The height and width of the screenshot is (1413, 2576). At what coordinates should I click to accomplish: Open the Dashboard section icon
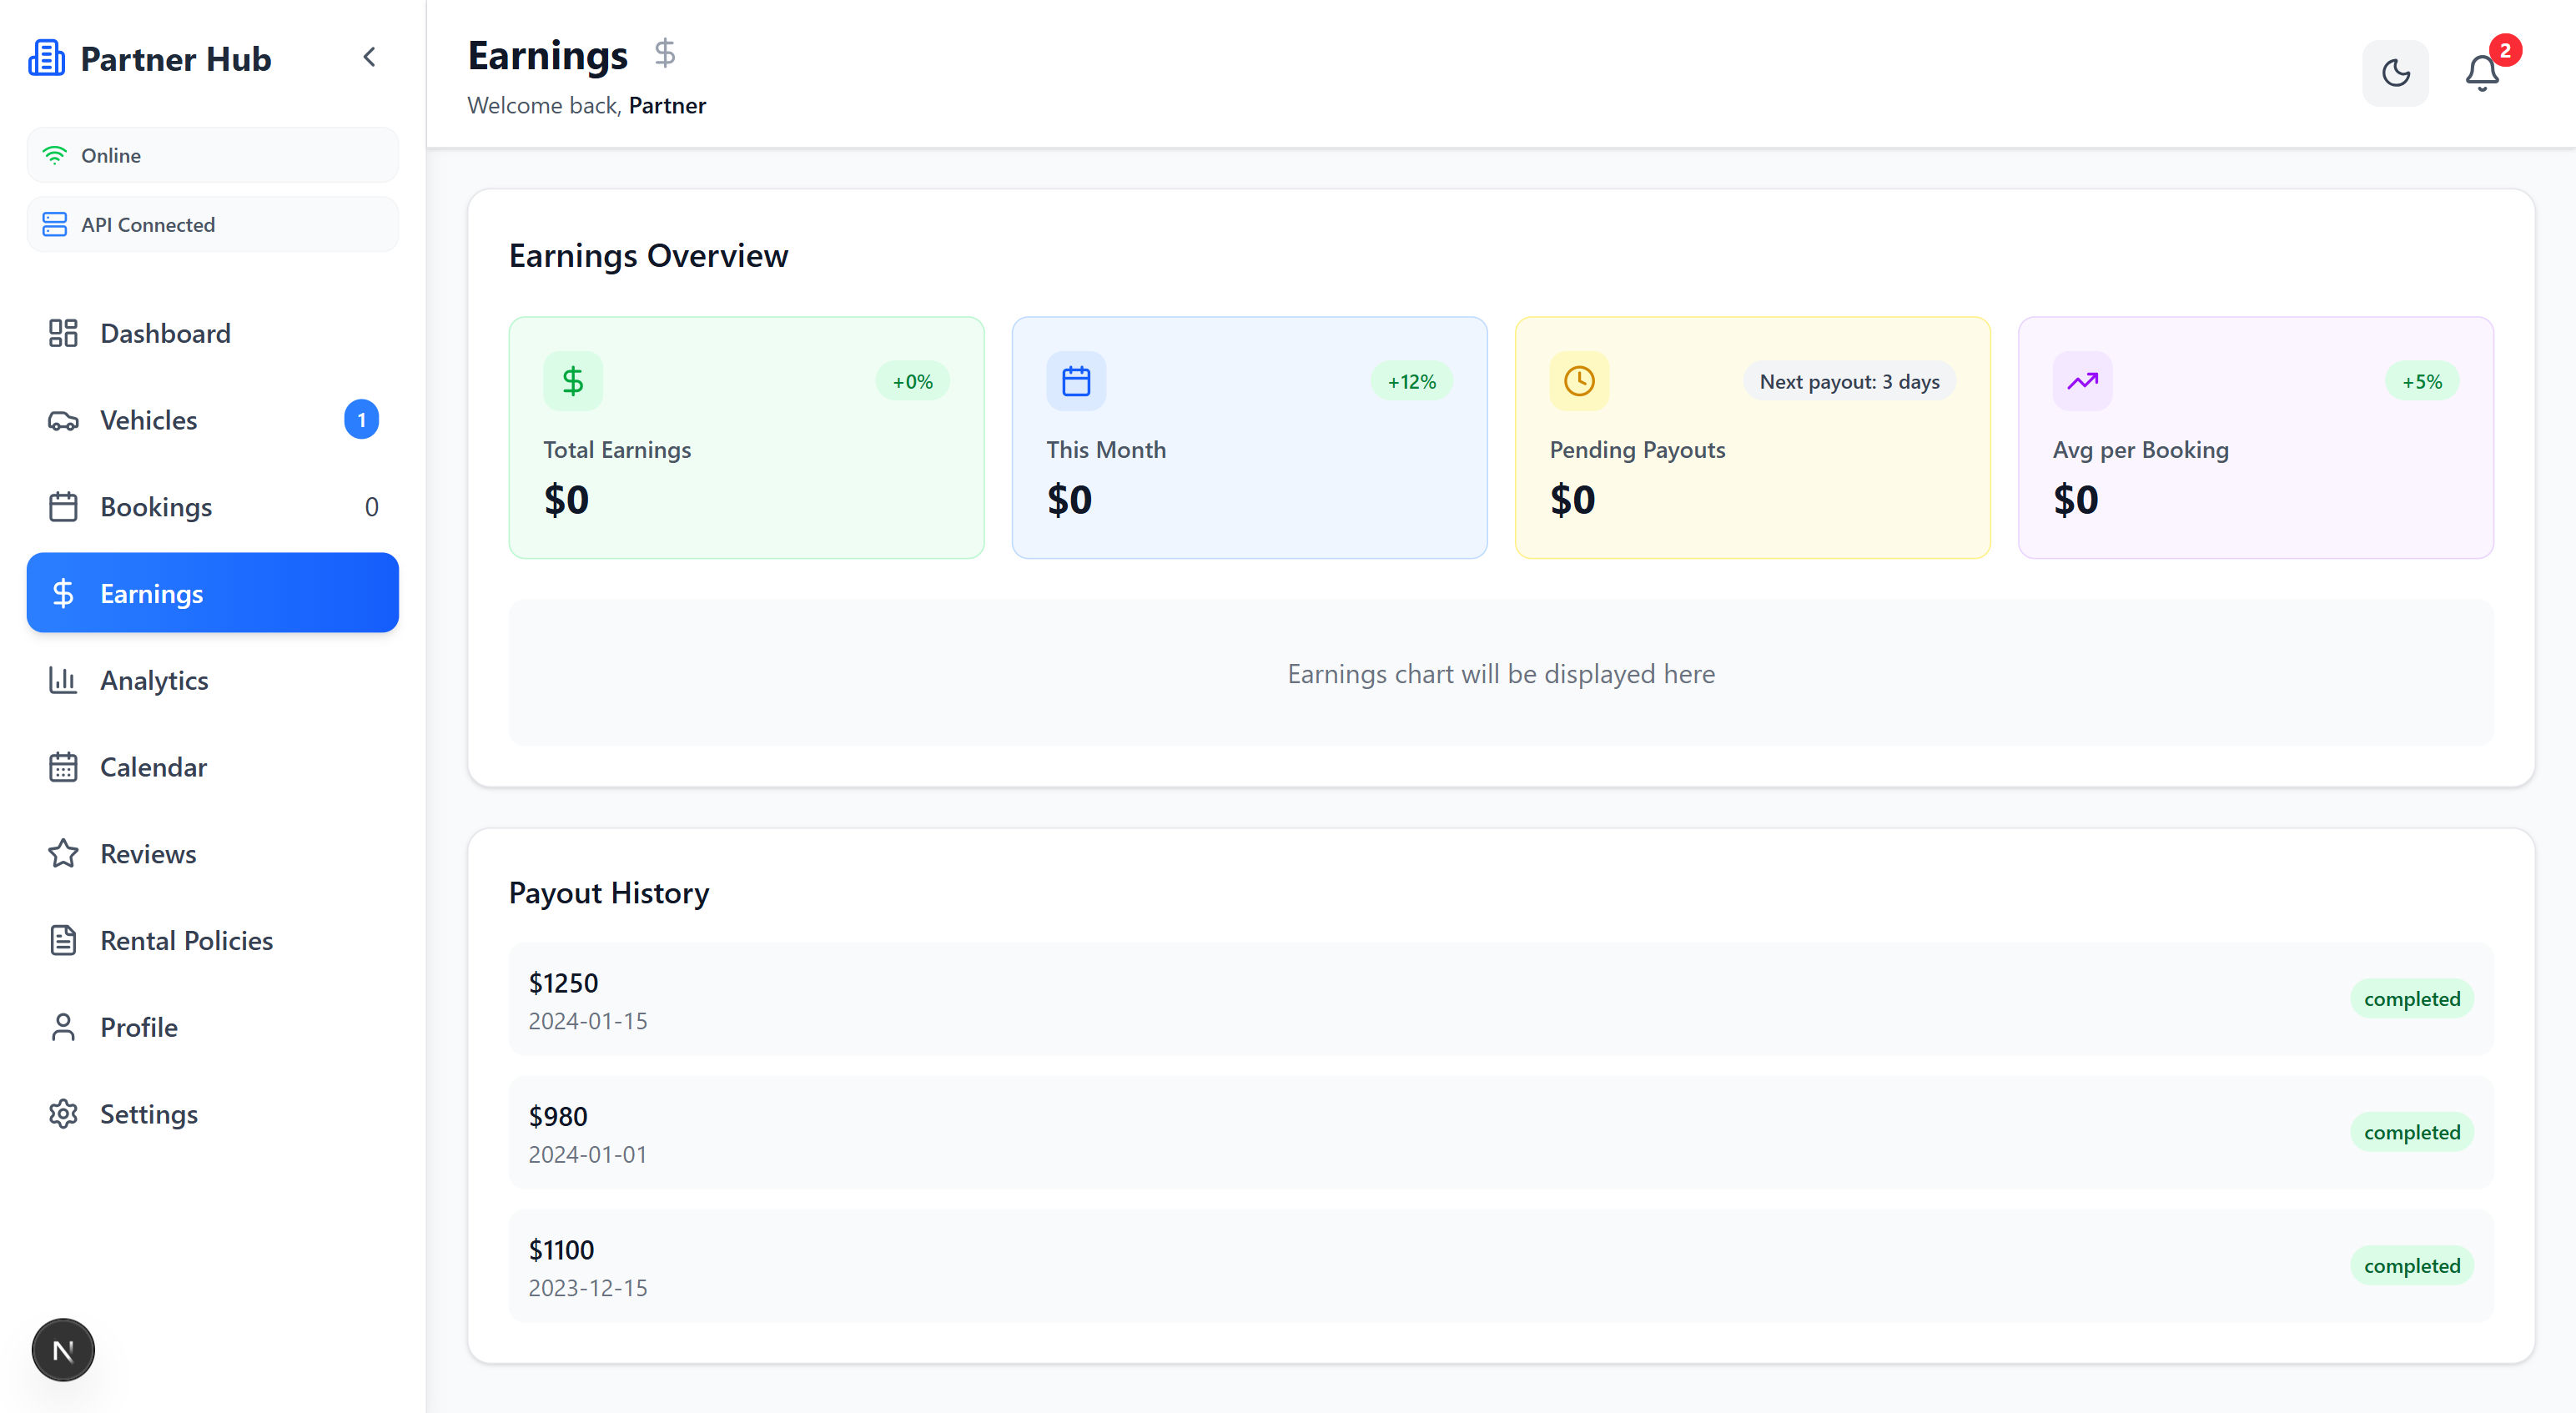64,332
